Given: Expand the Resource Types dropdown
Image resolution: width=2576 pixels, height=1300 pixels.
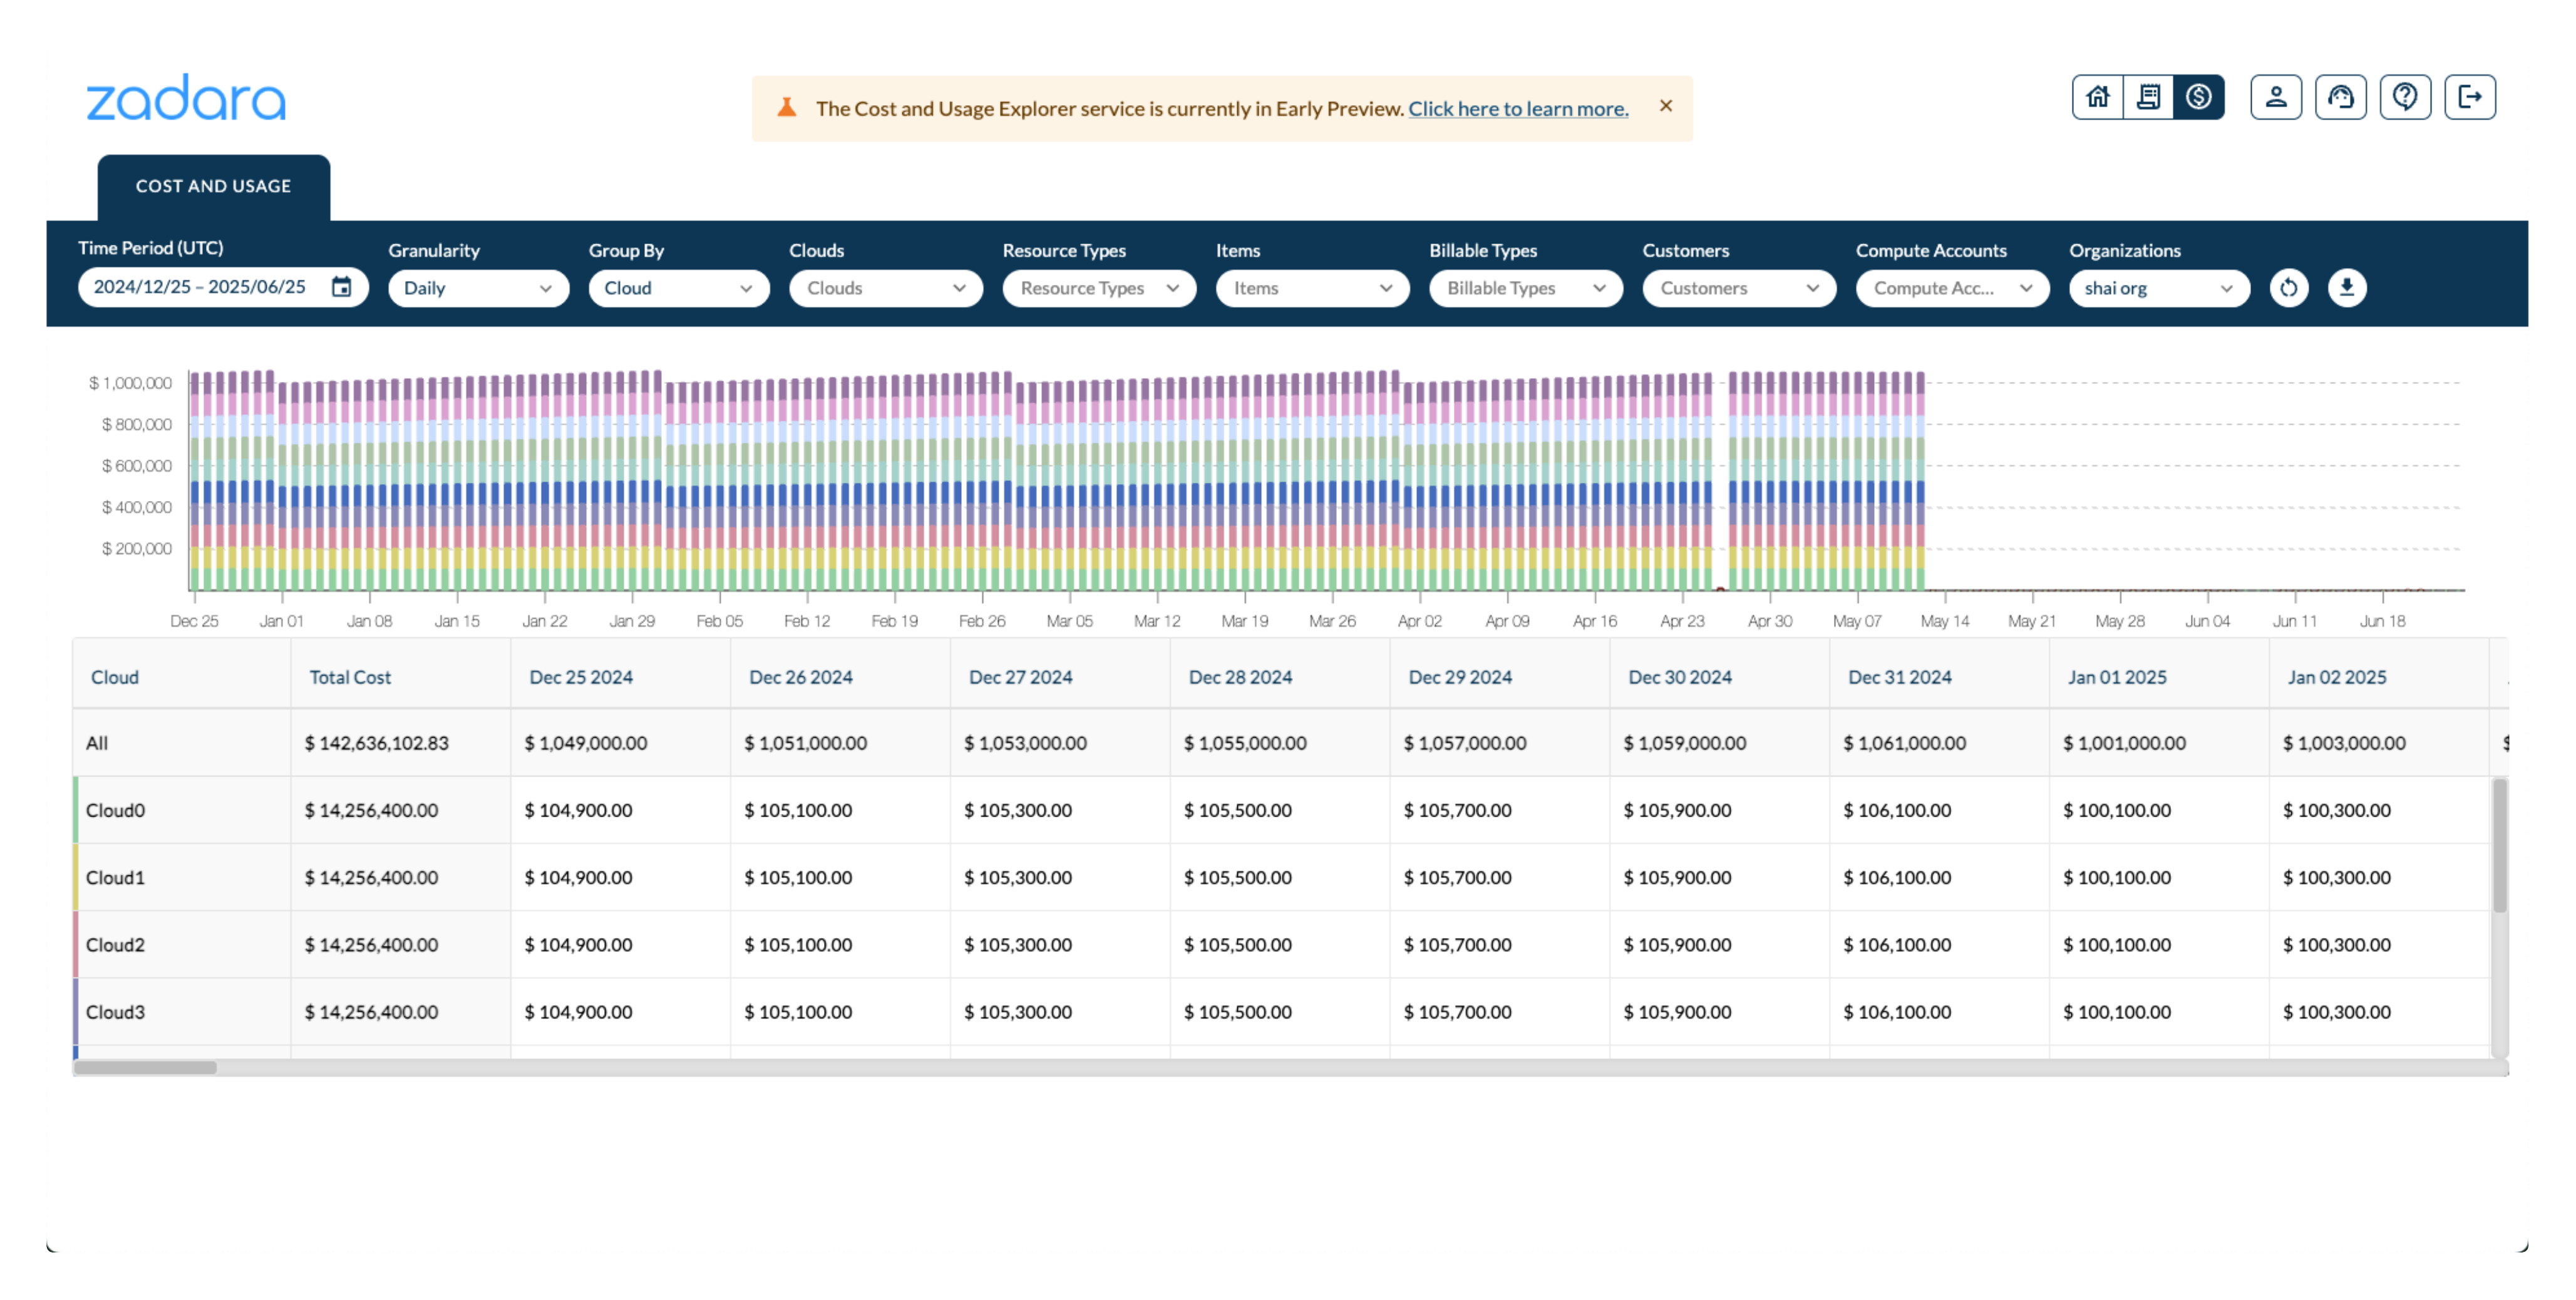Looking at the screenshot, I should pyautogui.click(x=1098, y=288).
